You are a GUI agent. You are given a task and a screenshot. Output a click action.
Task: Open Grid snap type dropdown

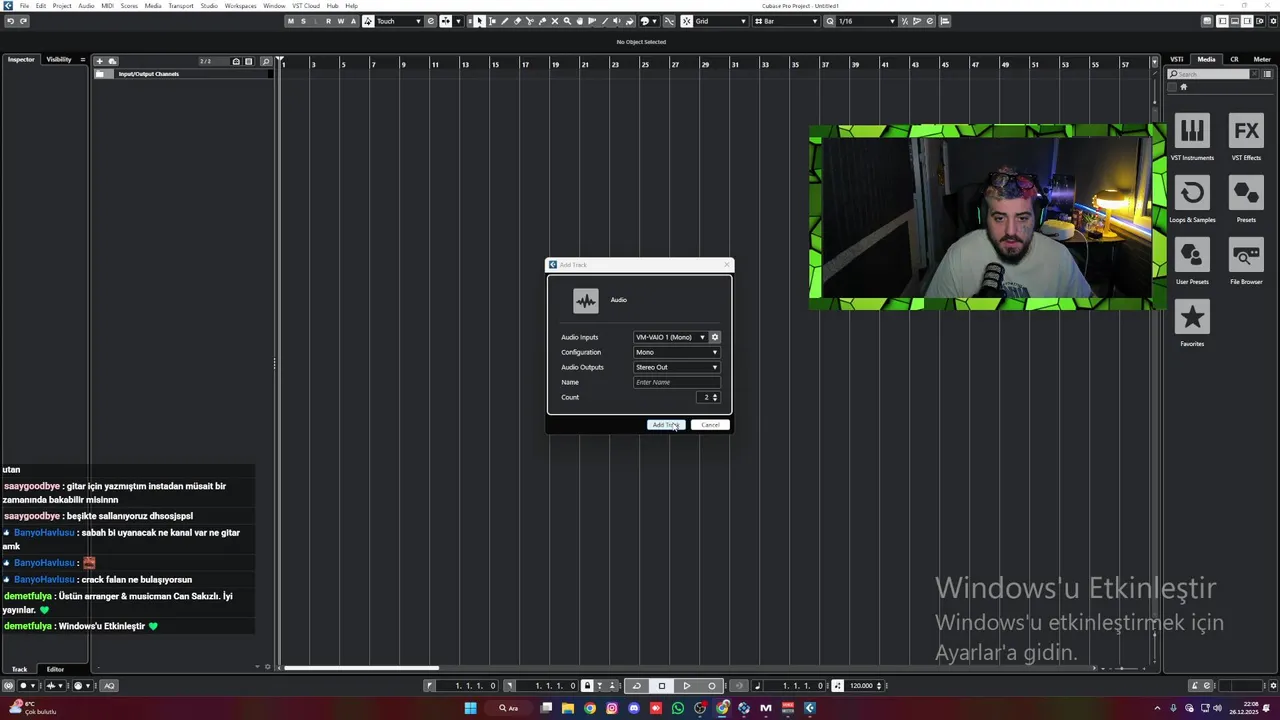point(721,21)
